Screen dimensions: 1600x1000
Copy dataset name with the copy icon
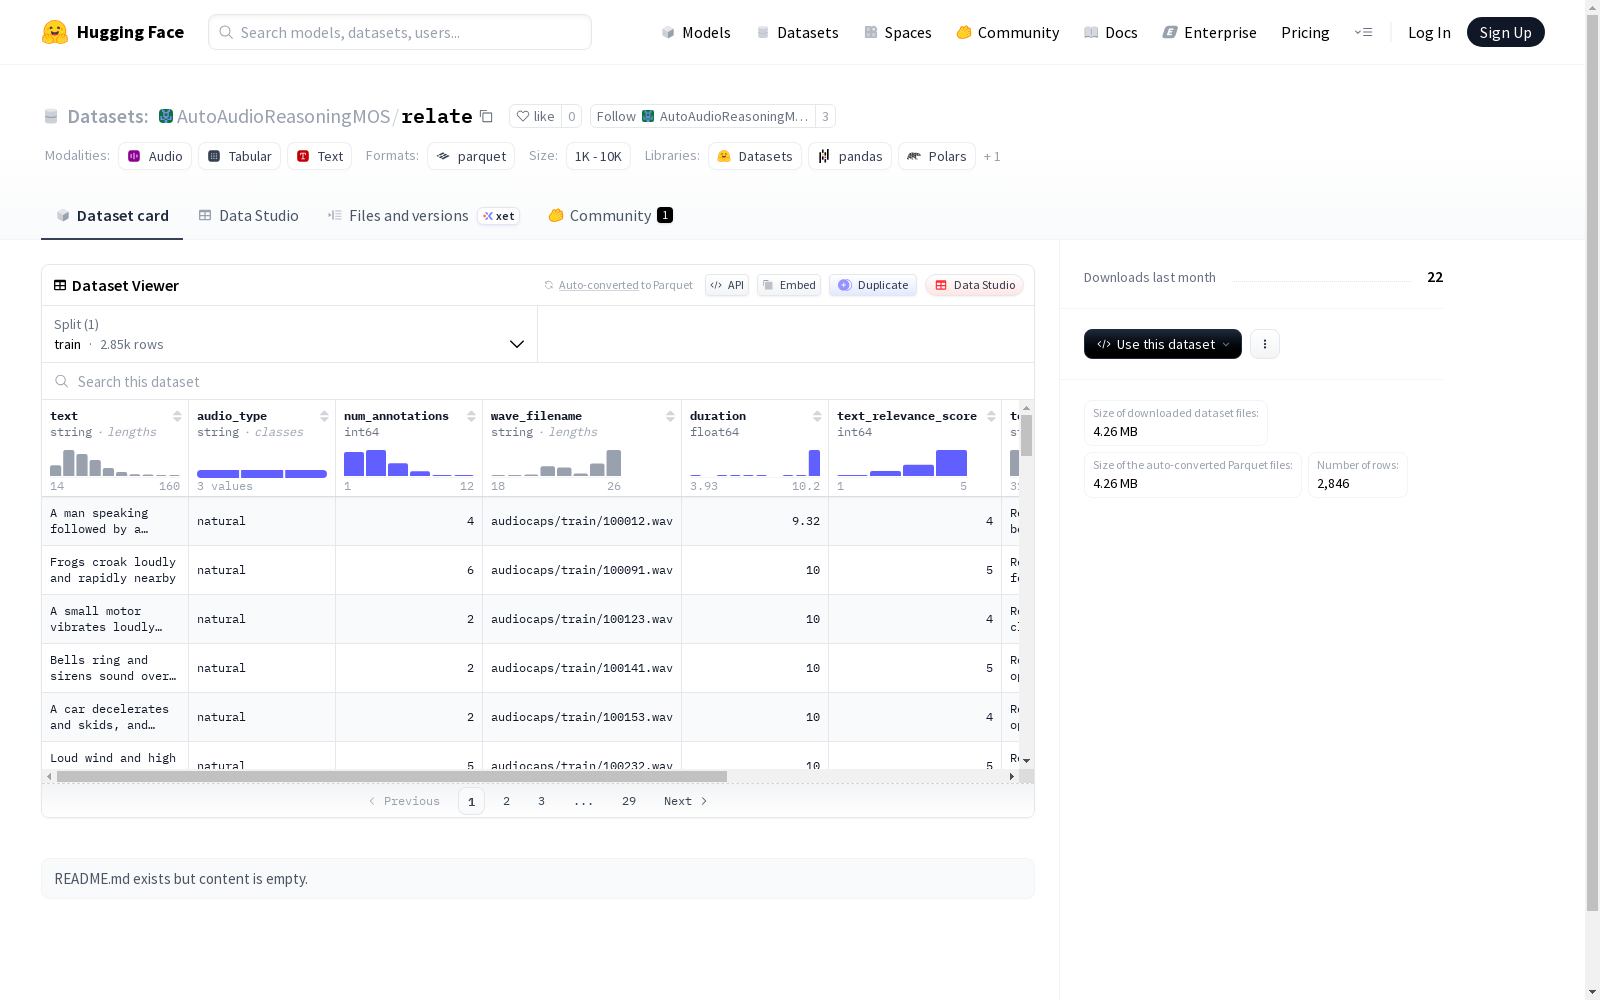coord(486,116)
